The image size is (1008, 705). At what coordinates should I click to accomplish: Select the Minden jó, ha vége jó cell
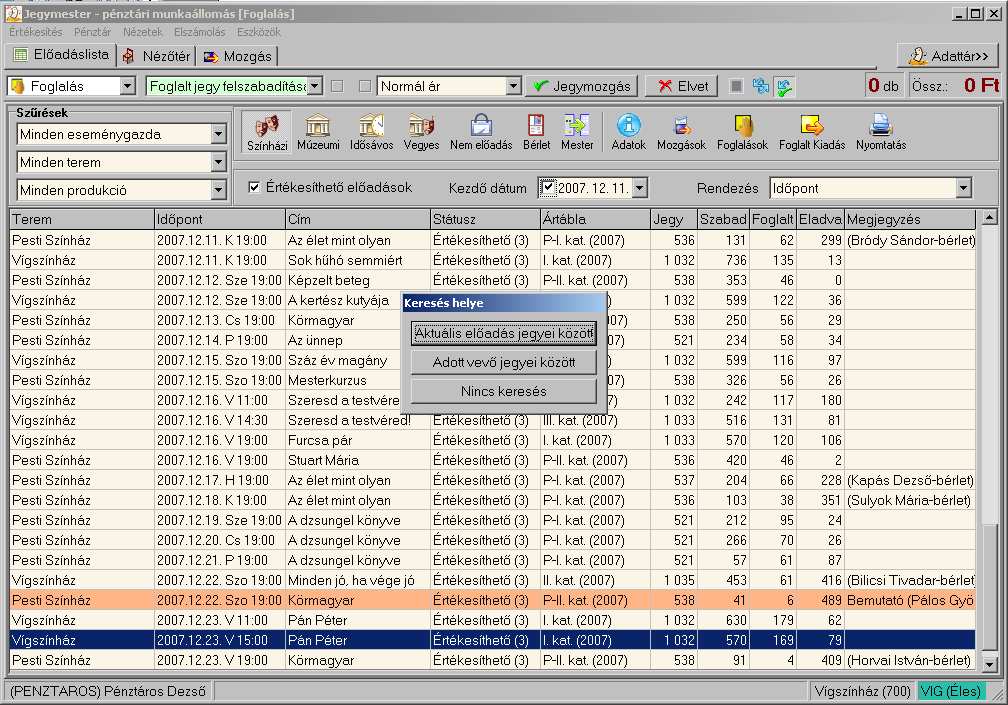tap(357, 580)
